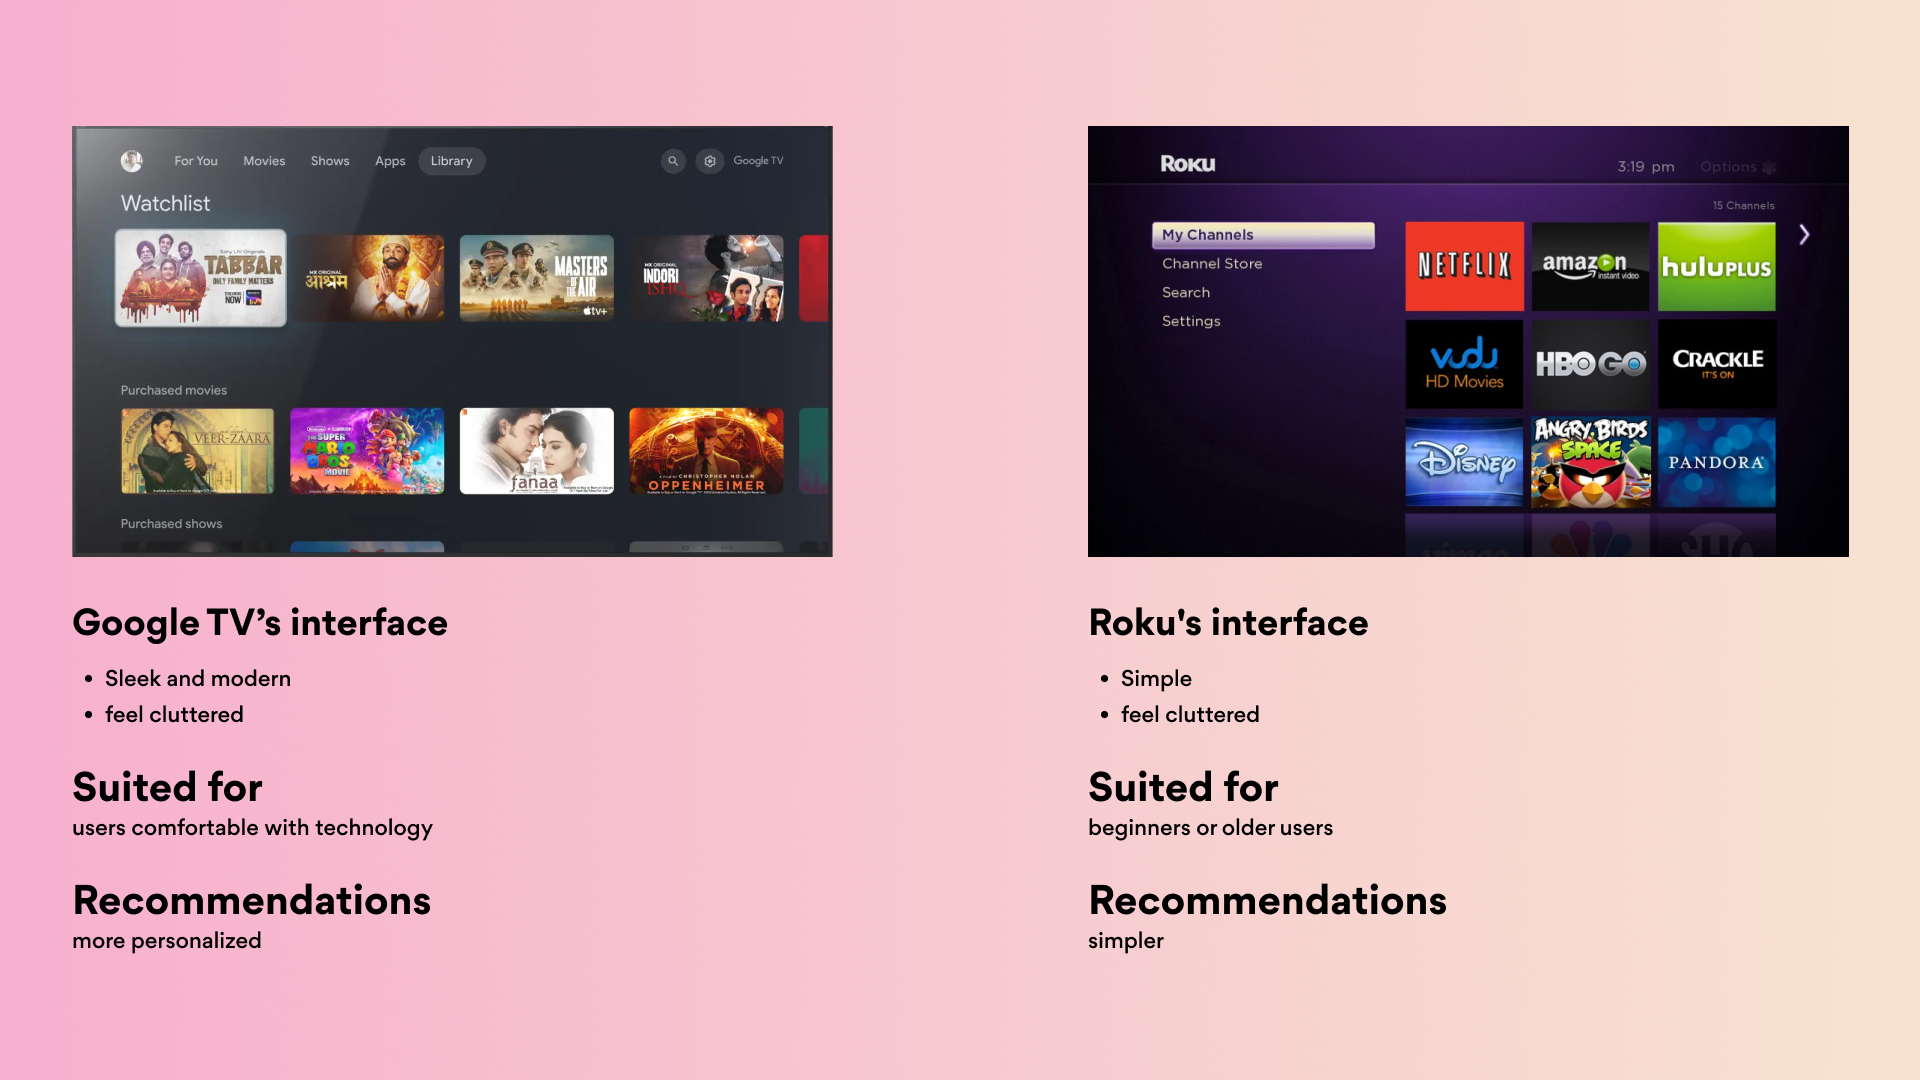Launch the HBO GO channel
Screen dimensions: 1920x1080
pos(1590,364)
